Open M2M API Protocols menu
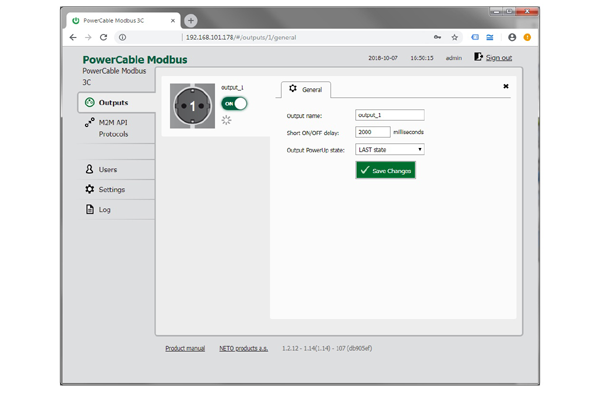Viewport: 600px width, 400px height. click(117, 128)
